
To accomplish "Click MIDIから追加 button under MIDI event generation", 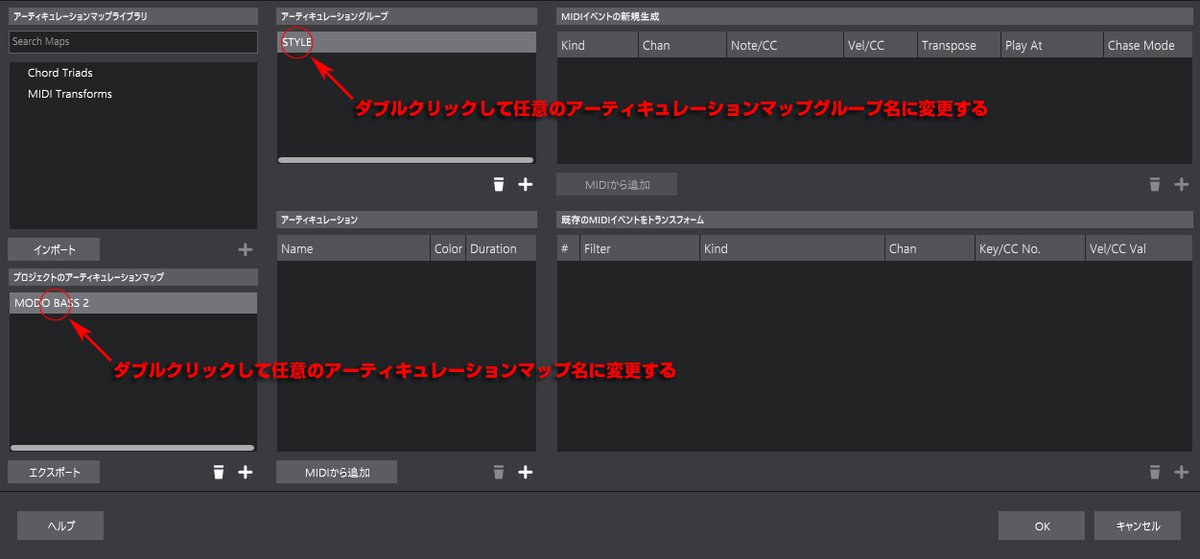I will 617,184.
